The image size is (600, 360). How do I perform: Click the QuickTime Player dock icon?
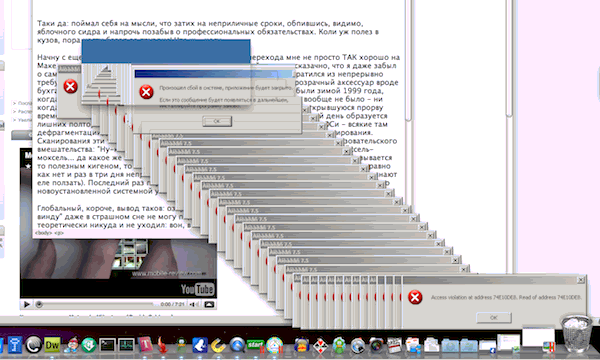point(237,345)
